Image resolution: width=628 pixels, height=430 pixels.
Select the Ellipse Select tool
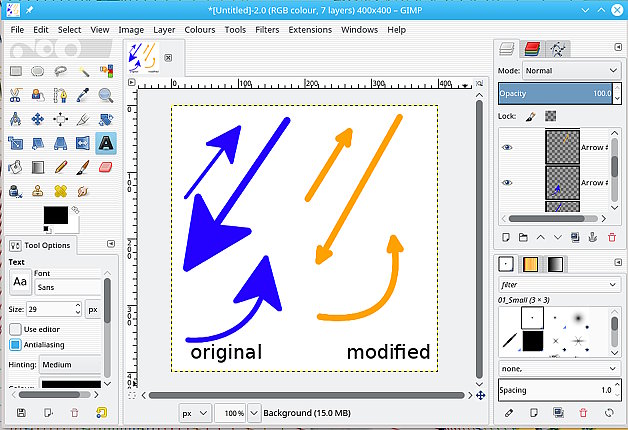pyautogui.click(x=38, y=71)
